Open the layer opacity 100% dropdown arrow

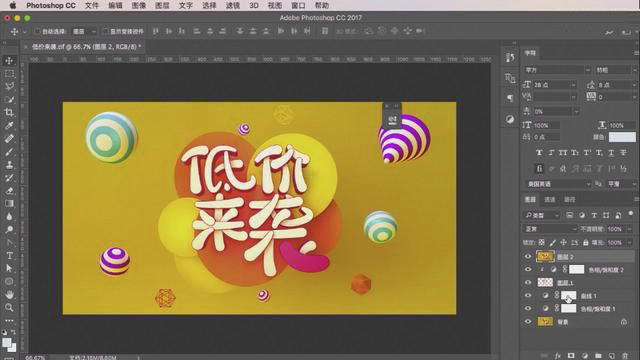point(629,229)
